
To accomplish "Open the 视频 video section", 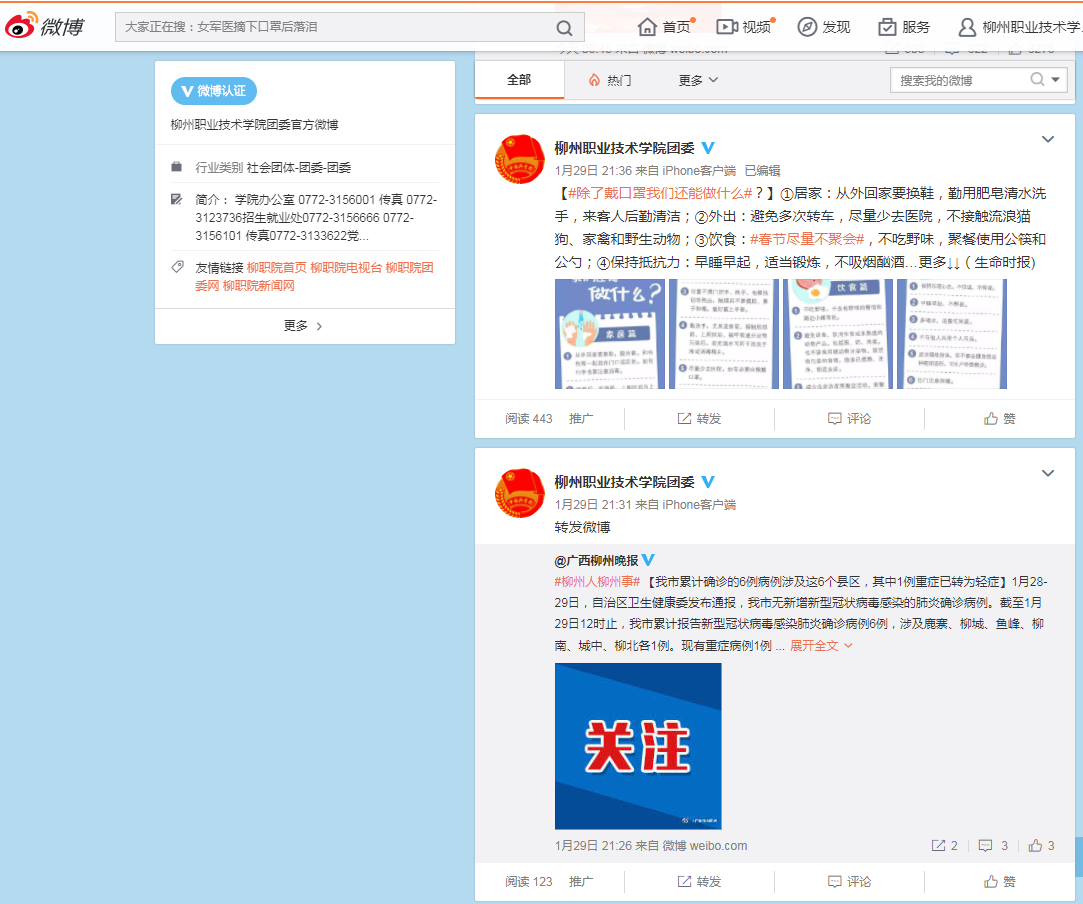I will (x=727, y=27).
